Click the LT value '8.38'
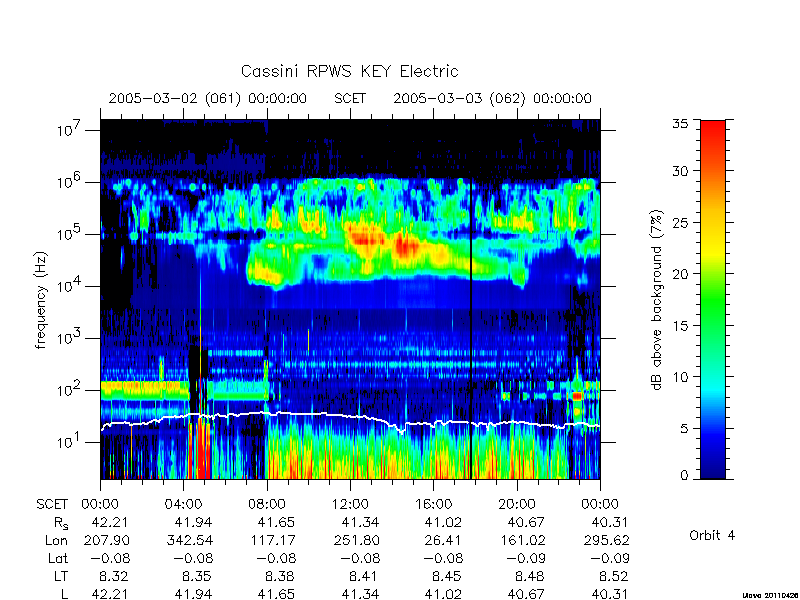Viewport: 800px width, 600px height. click(280, 577)
